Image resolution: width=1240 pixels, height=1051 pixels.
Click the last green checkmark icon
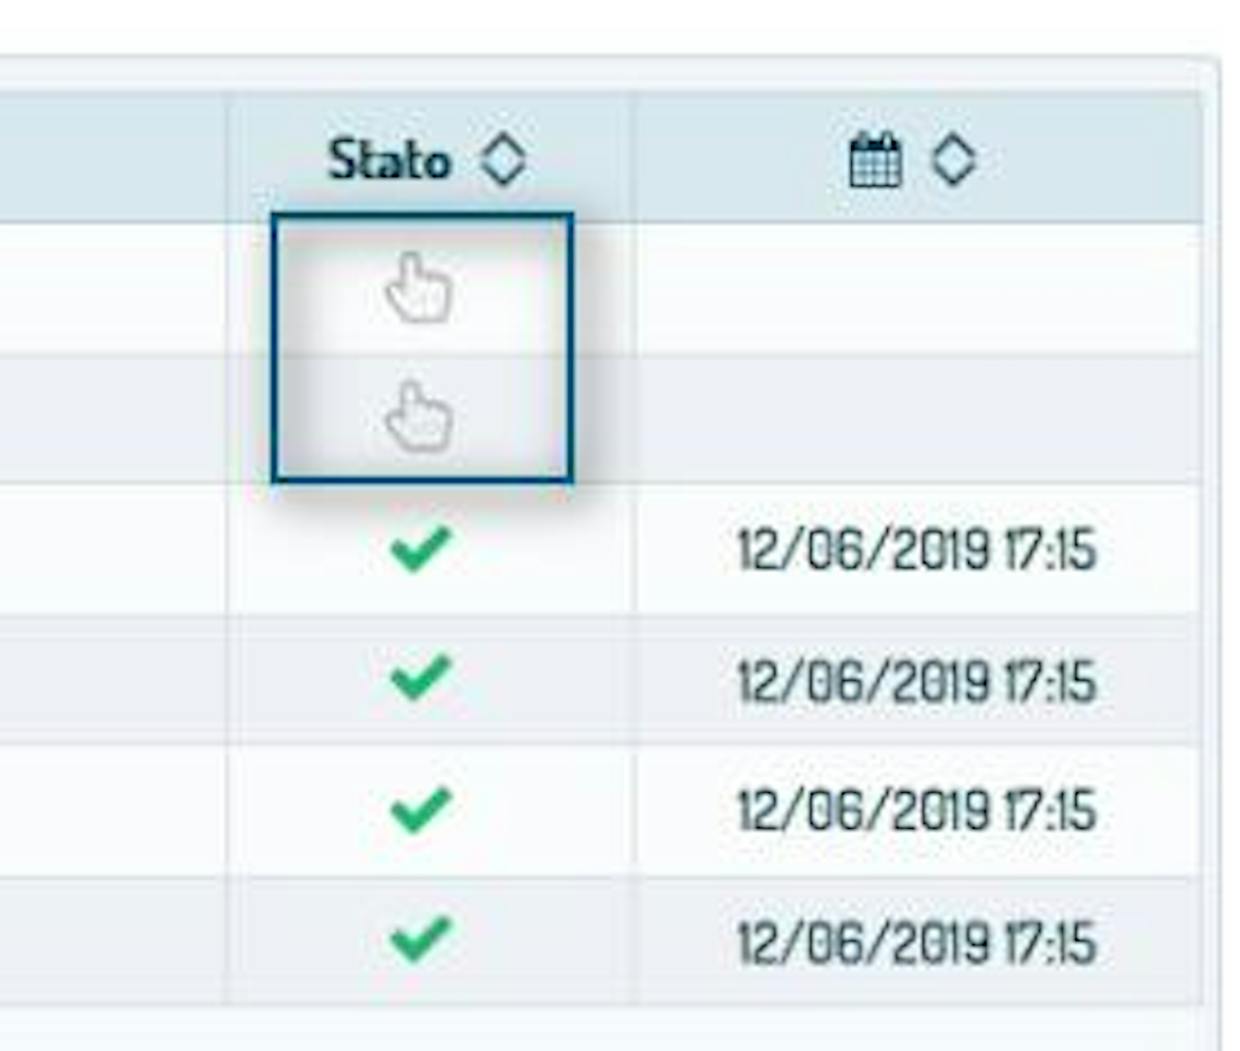(x=420, y=940)
